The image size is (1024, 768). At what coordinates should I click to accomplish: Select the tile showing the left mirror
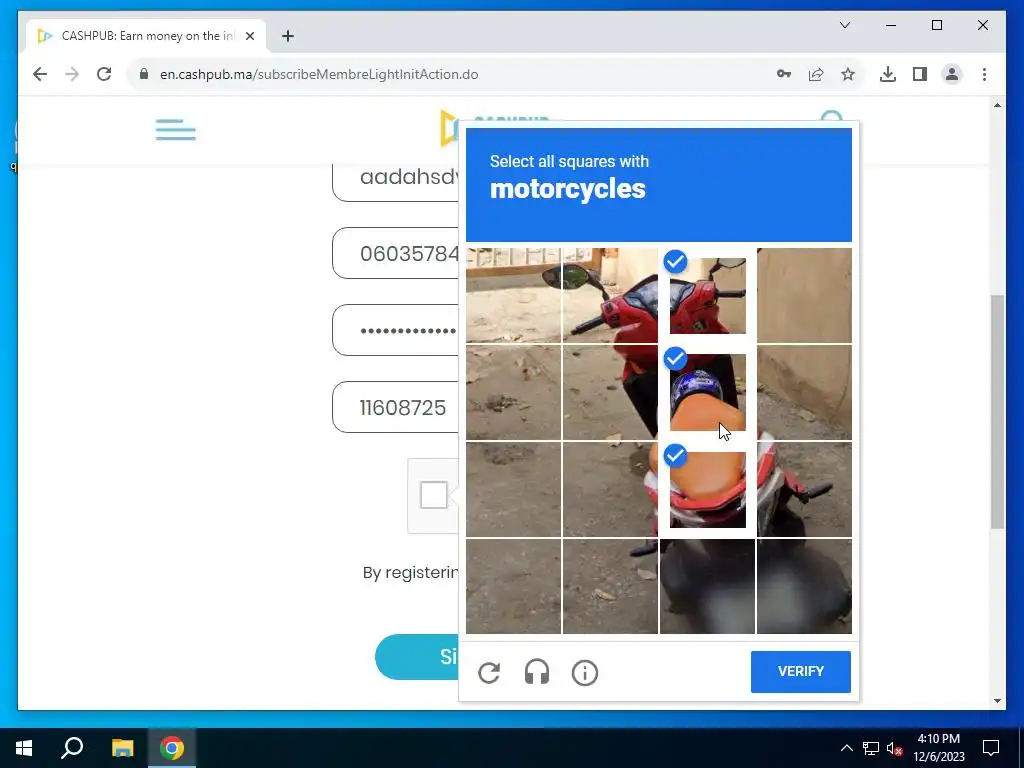click(x=610, y=295)
